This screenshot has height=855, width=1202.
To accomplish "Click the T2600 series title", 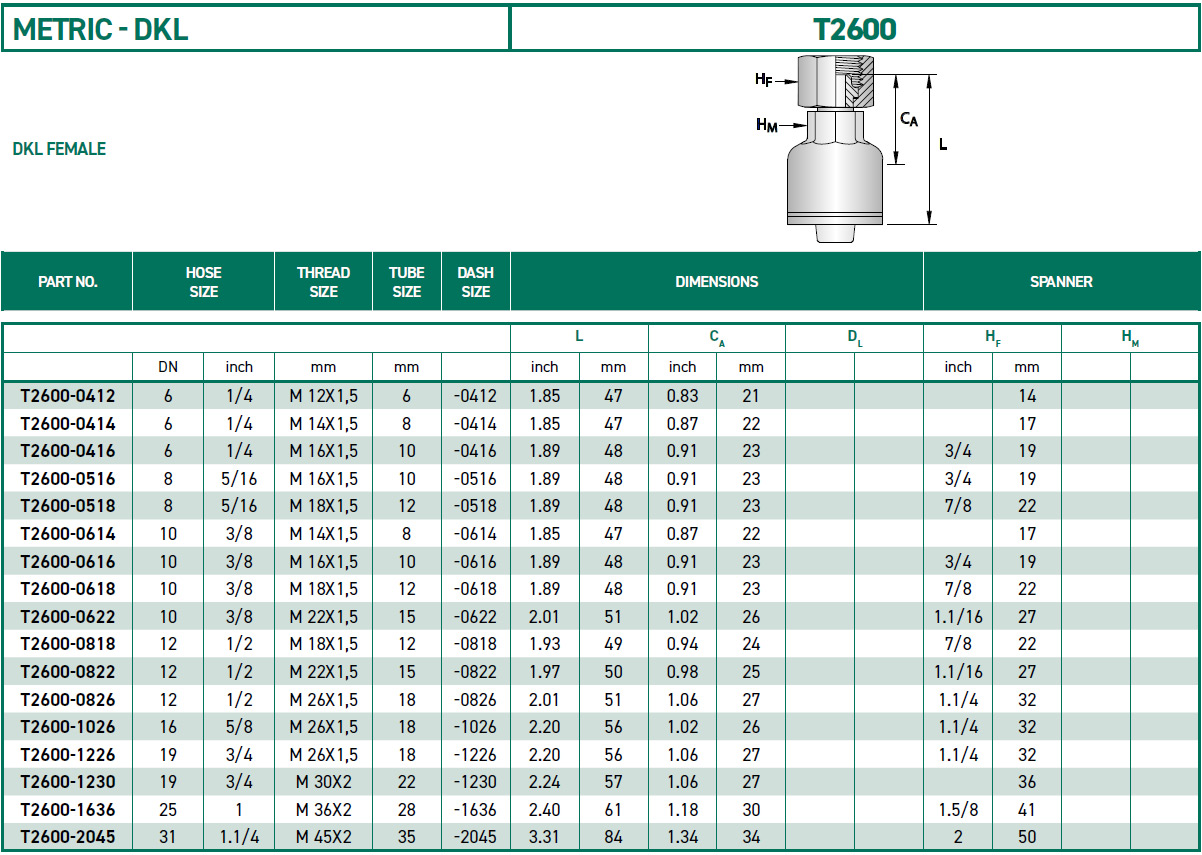I will 855,29.
